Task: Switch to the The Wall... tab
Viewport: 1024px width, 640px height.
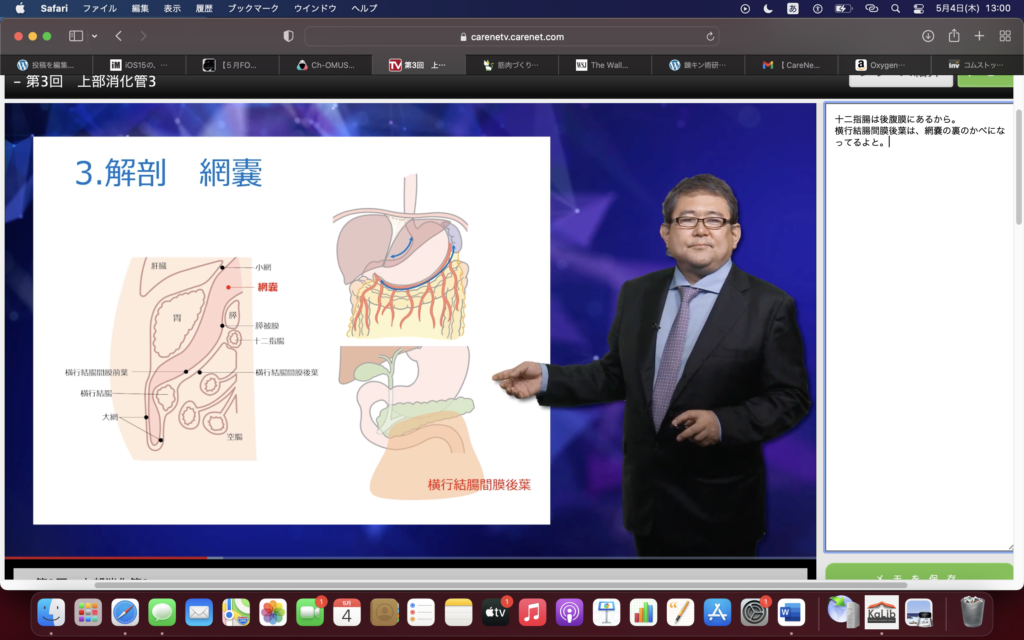Action: pyautogui.click(x=603, y=65)
